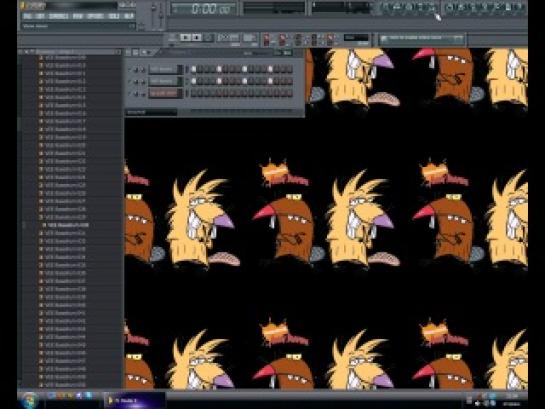Click the step sequencer horizontal scrollbar
545x409 pixels.
coord(242,112)
